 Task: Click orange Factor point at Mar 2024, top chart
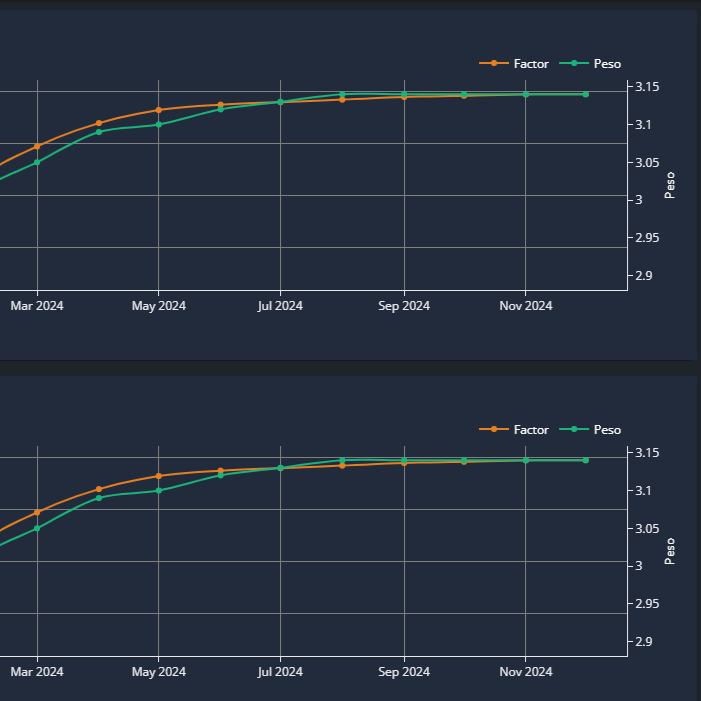(x=37, y=146)
